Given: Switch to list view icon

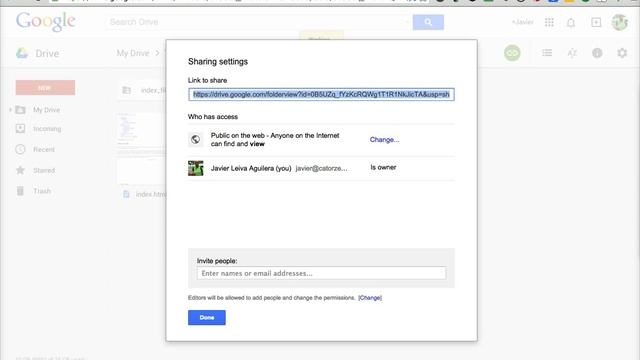Looking at the screenshot, I should tap(547, 53).
